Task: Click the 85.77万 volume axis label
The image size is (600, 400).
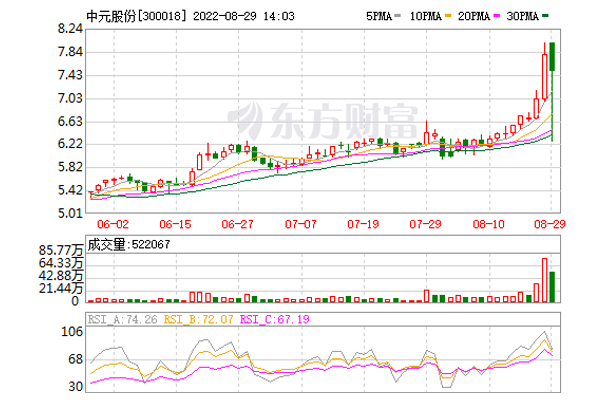Action: tap(60, 249)
